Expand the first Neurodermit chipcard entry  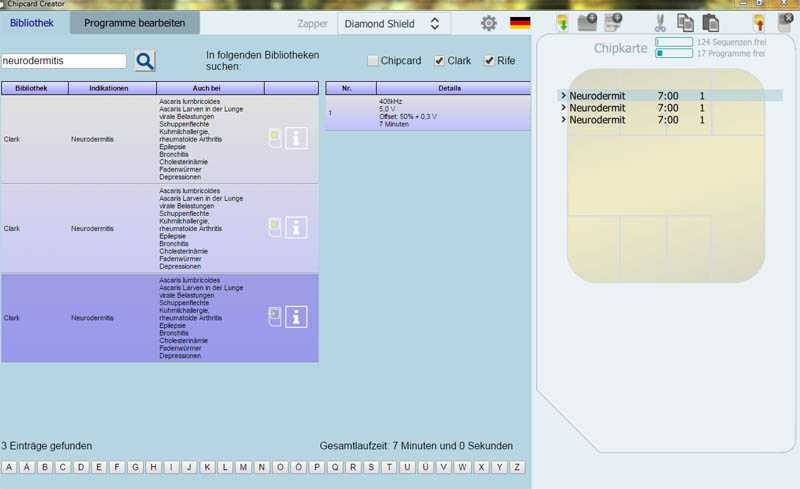(563, 96)
